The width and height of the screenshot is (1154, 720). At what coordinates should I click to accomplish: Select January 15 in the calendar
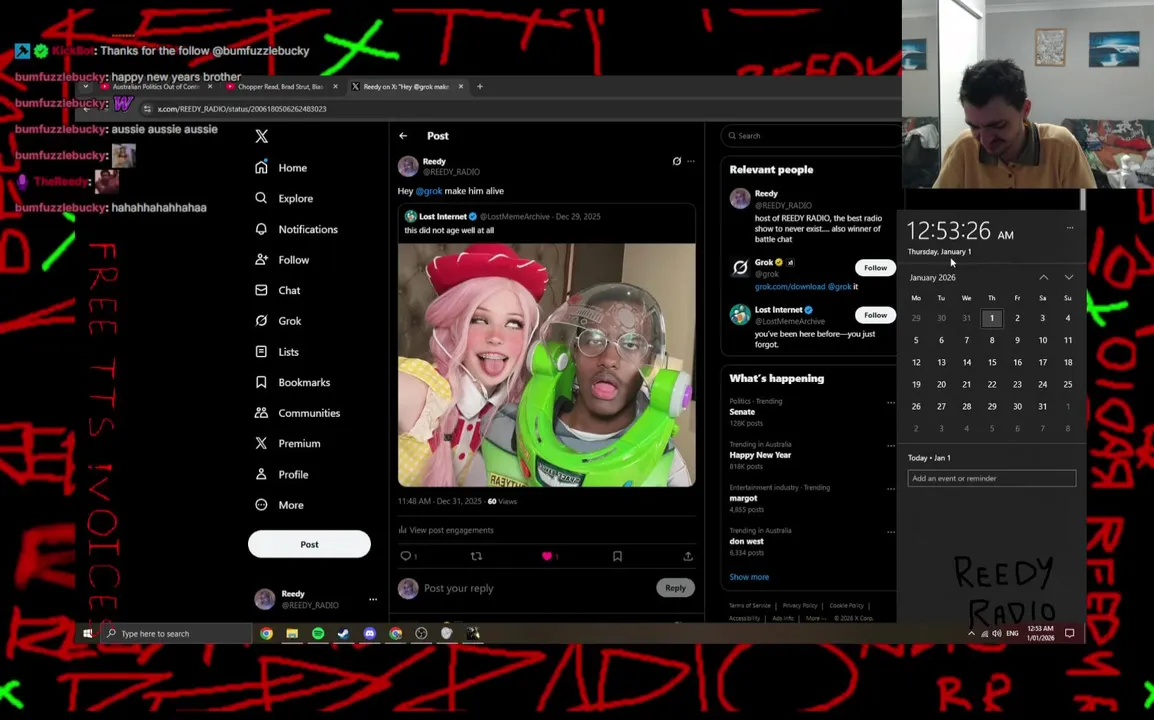coord(991,362)
